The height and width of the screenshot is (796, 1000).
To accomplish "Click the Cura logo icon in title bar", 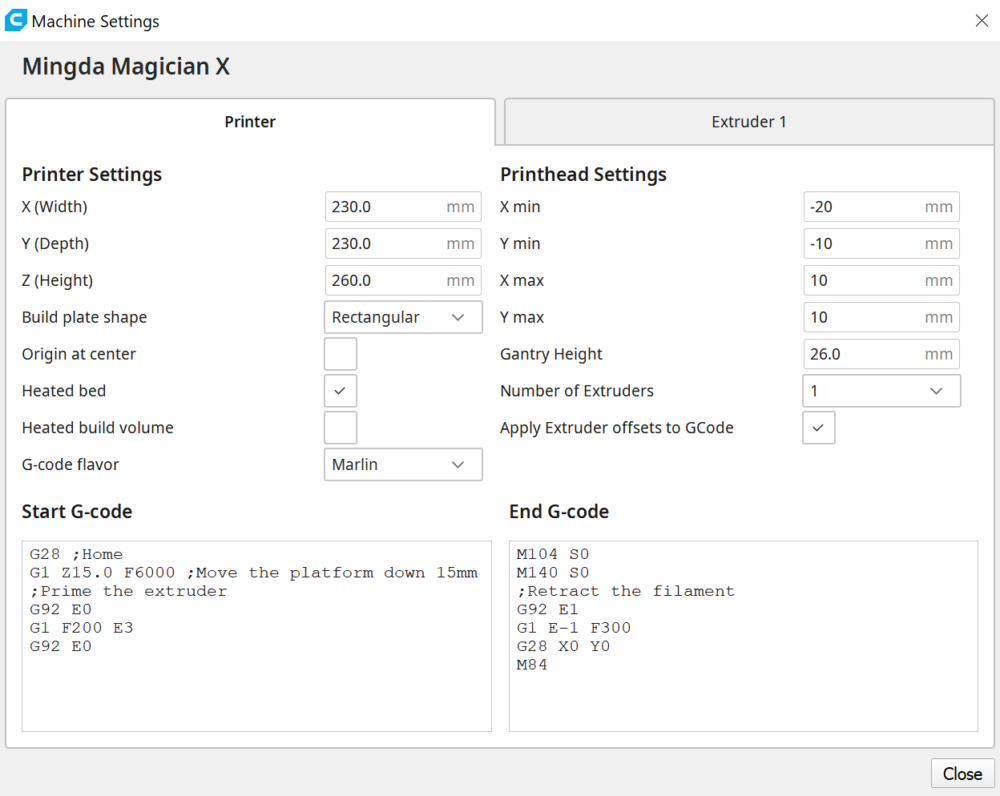I will 15,20.
